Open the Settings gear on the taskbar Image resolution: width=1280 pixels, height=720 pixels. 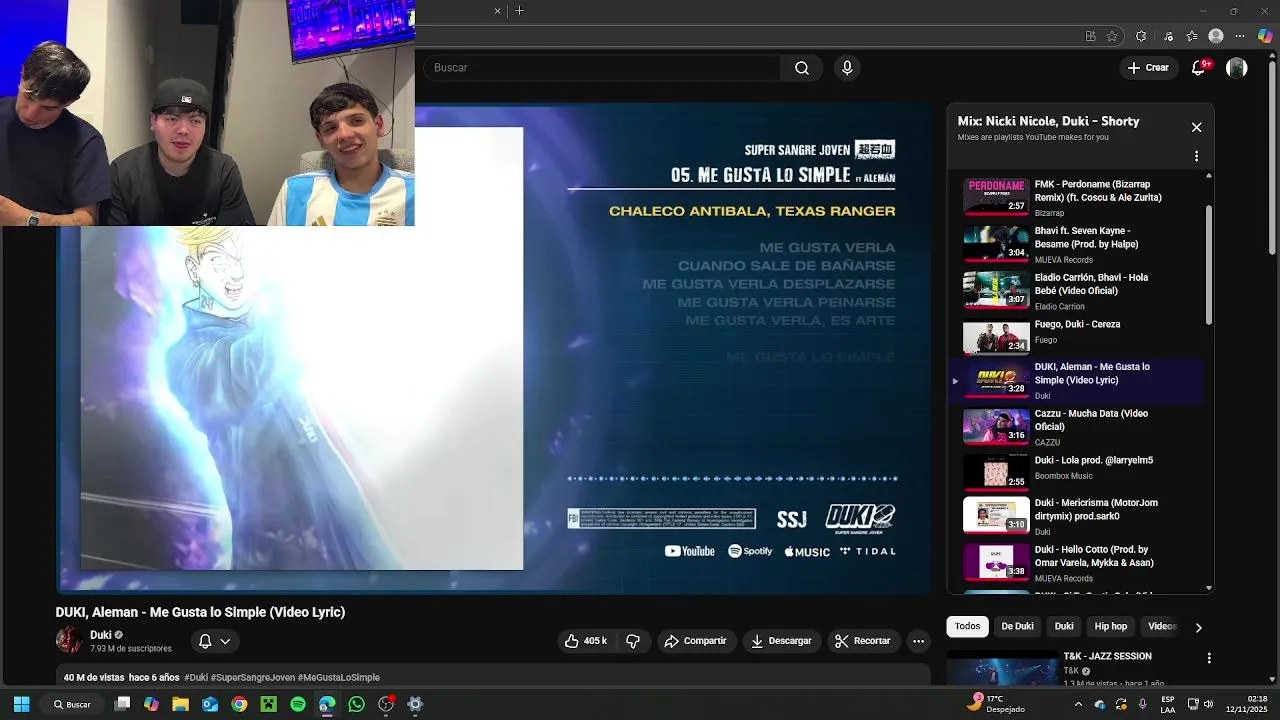click(x=415, y=704)
